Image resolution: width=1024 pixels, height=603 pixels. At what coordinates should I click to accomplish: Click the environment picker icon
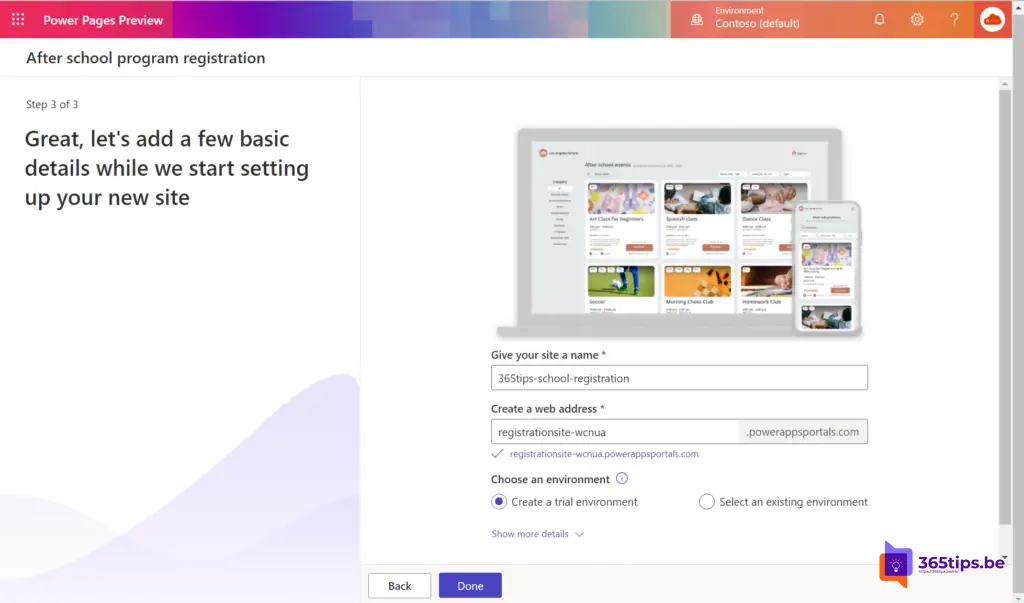697,20
